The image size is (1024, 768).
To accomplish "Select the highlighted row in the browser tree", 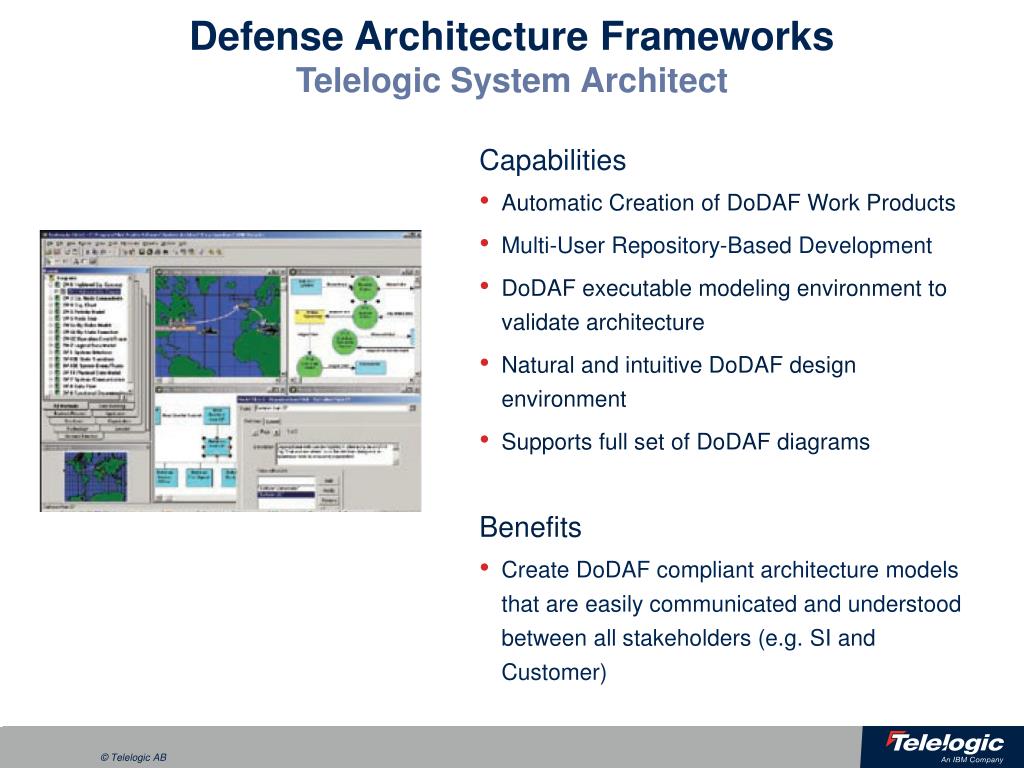I will pyautogui.click(x=94, y=291).
